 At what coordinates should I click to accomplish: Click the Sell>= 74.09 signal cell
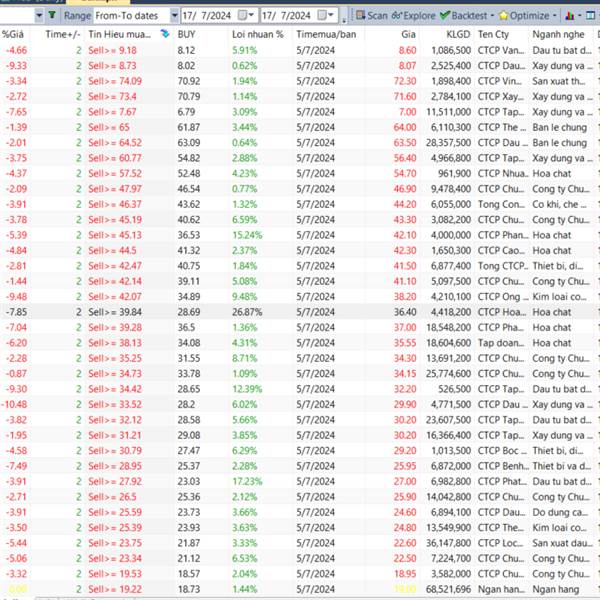pyautogui.click(x=115, y=81)
